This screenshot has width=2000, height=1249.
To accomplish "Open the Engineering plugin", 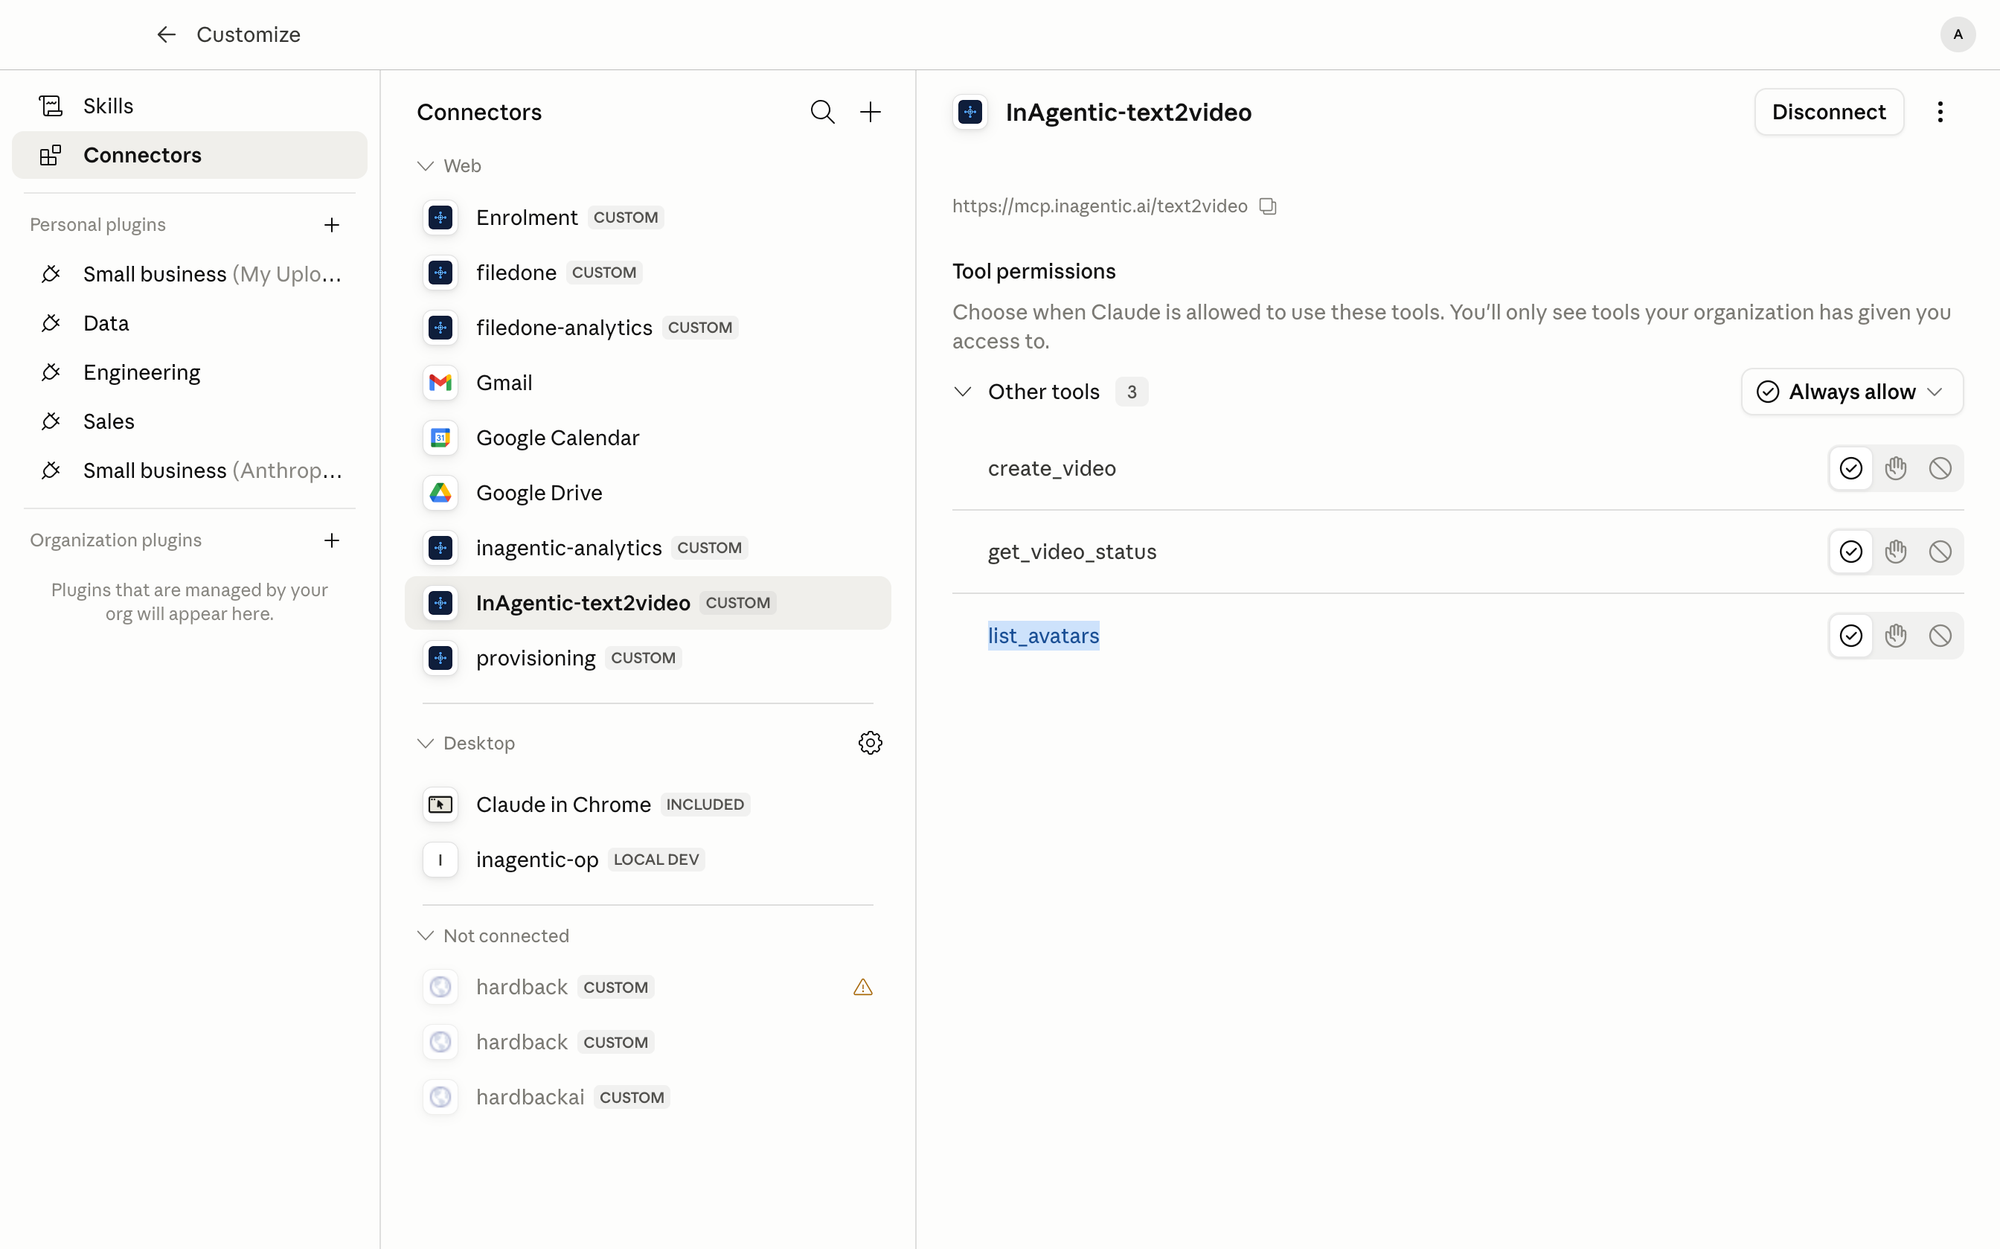I will [189, 372].
